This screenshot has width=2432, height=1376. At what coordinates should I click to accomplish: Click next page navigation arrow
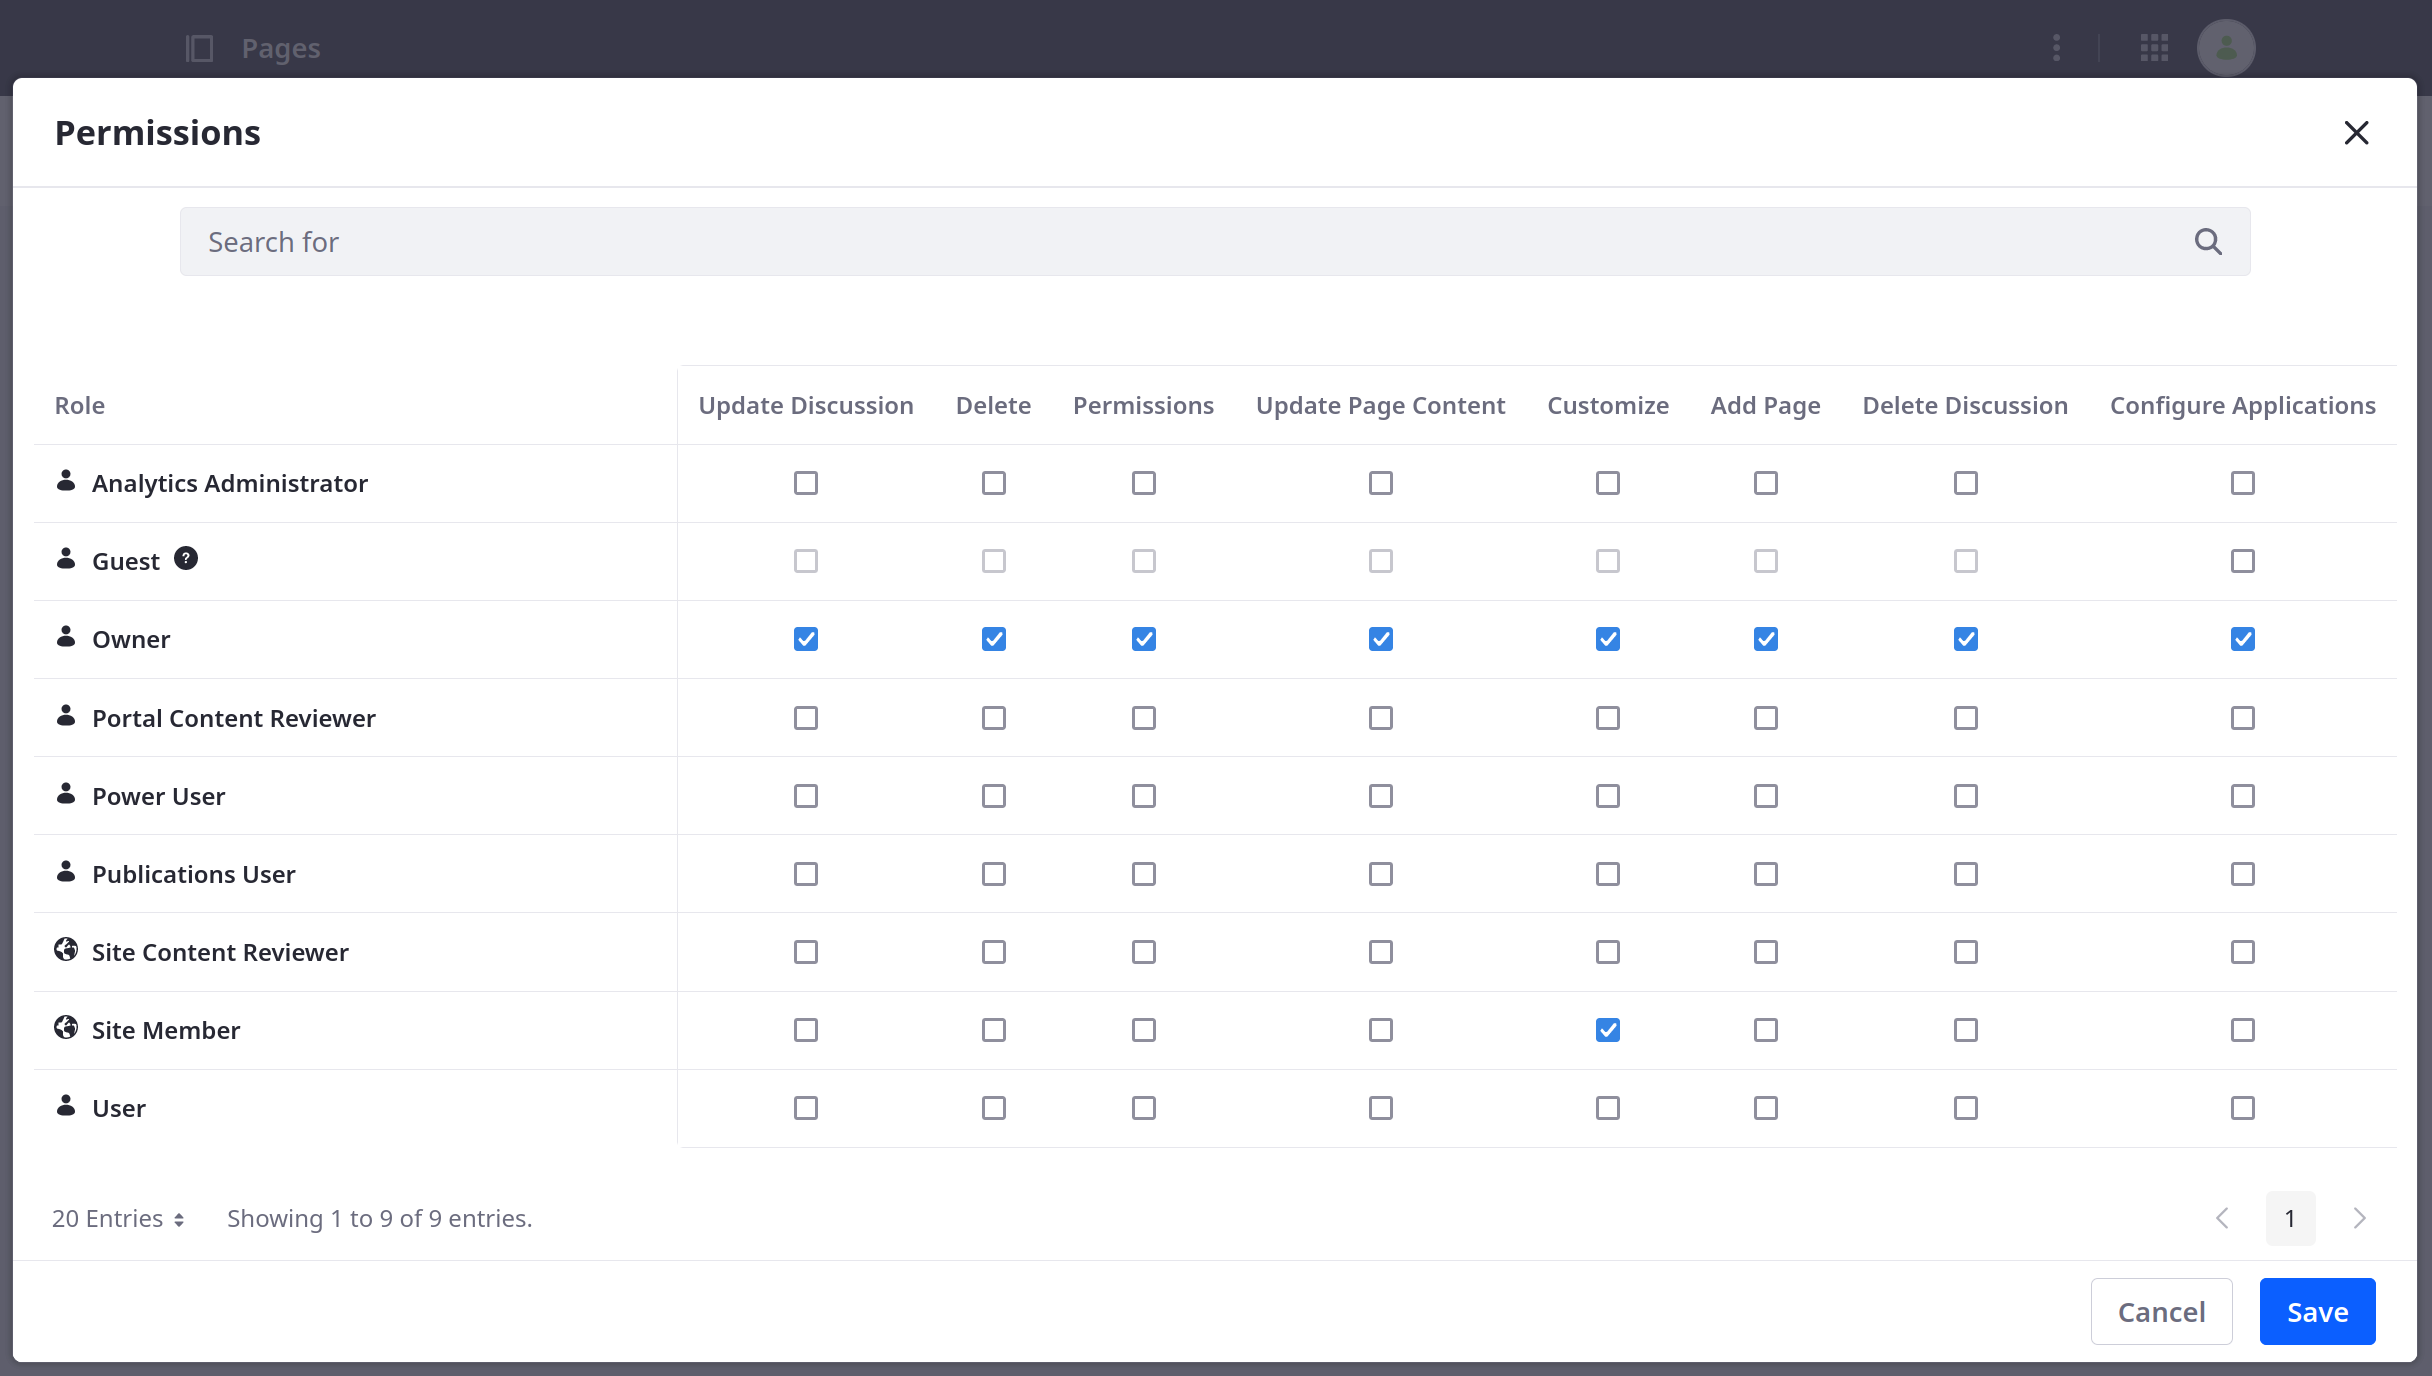pos(2359,1217)
